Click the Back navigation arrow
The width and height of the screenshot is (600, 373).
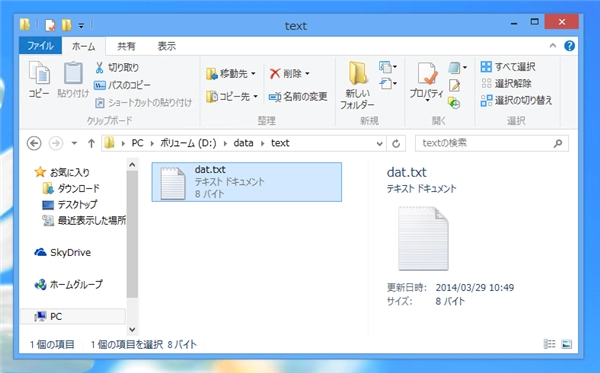point(34,143)
